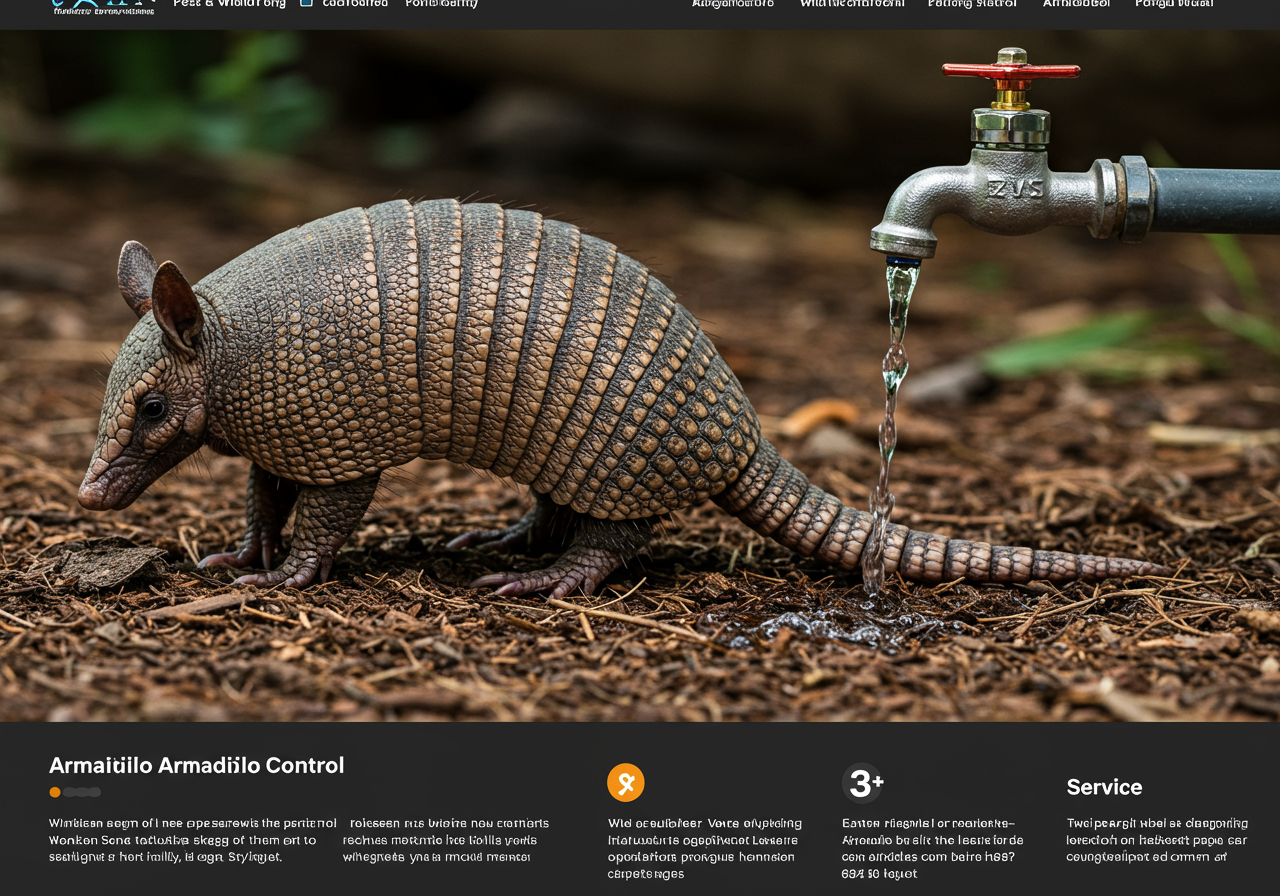Image resolution: width=1280 pixels, height=896 pixels.
Task: Click the small blue icon beside Customized
Action: point(305,5)
